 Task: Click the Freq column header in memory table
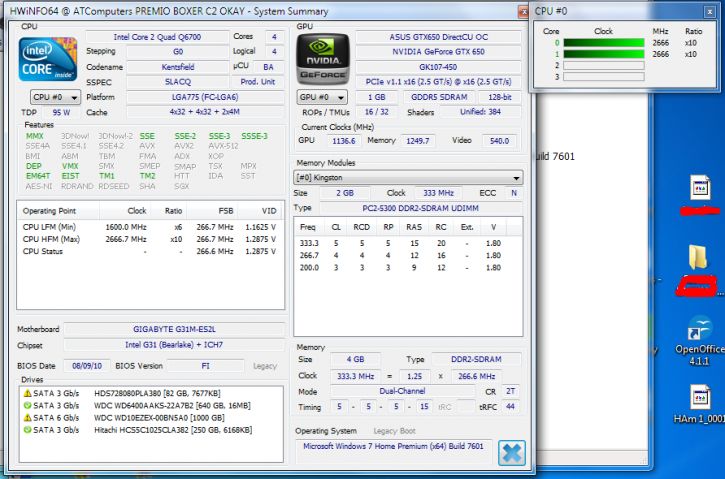pyautogui.click(x=309, y=227)
